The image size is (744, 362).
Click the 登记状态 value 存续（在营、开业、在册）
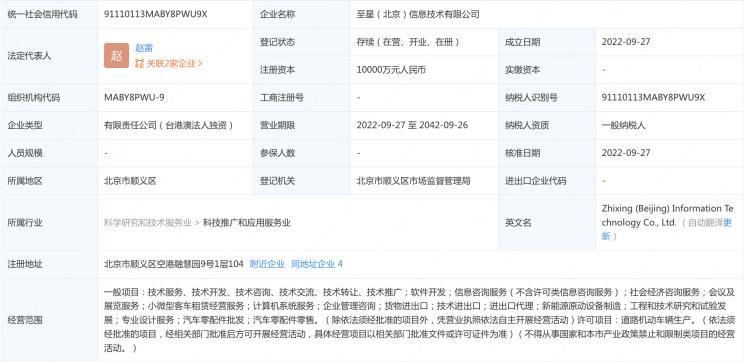pyautogui.click(x=408, y=42)
